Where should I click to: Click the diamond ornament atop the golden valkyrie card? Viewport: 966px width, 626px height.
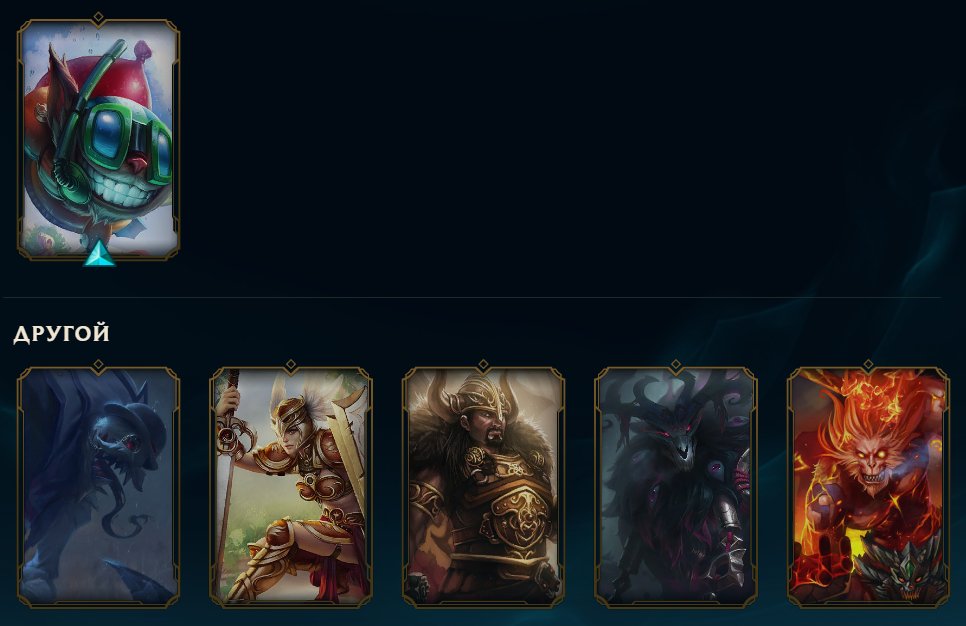click(x=291, y=365)
